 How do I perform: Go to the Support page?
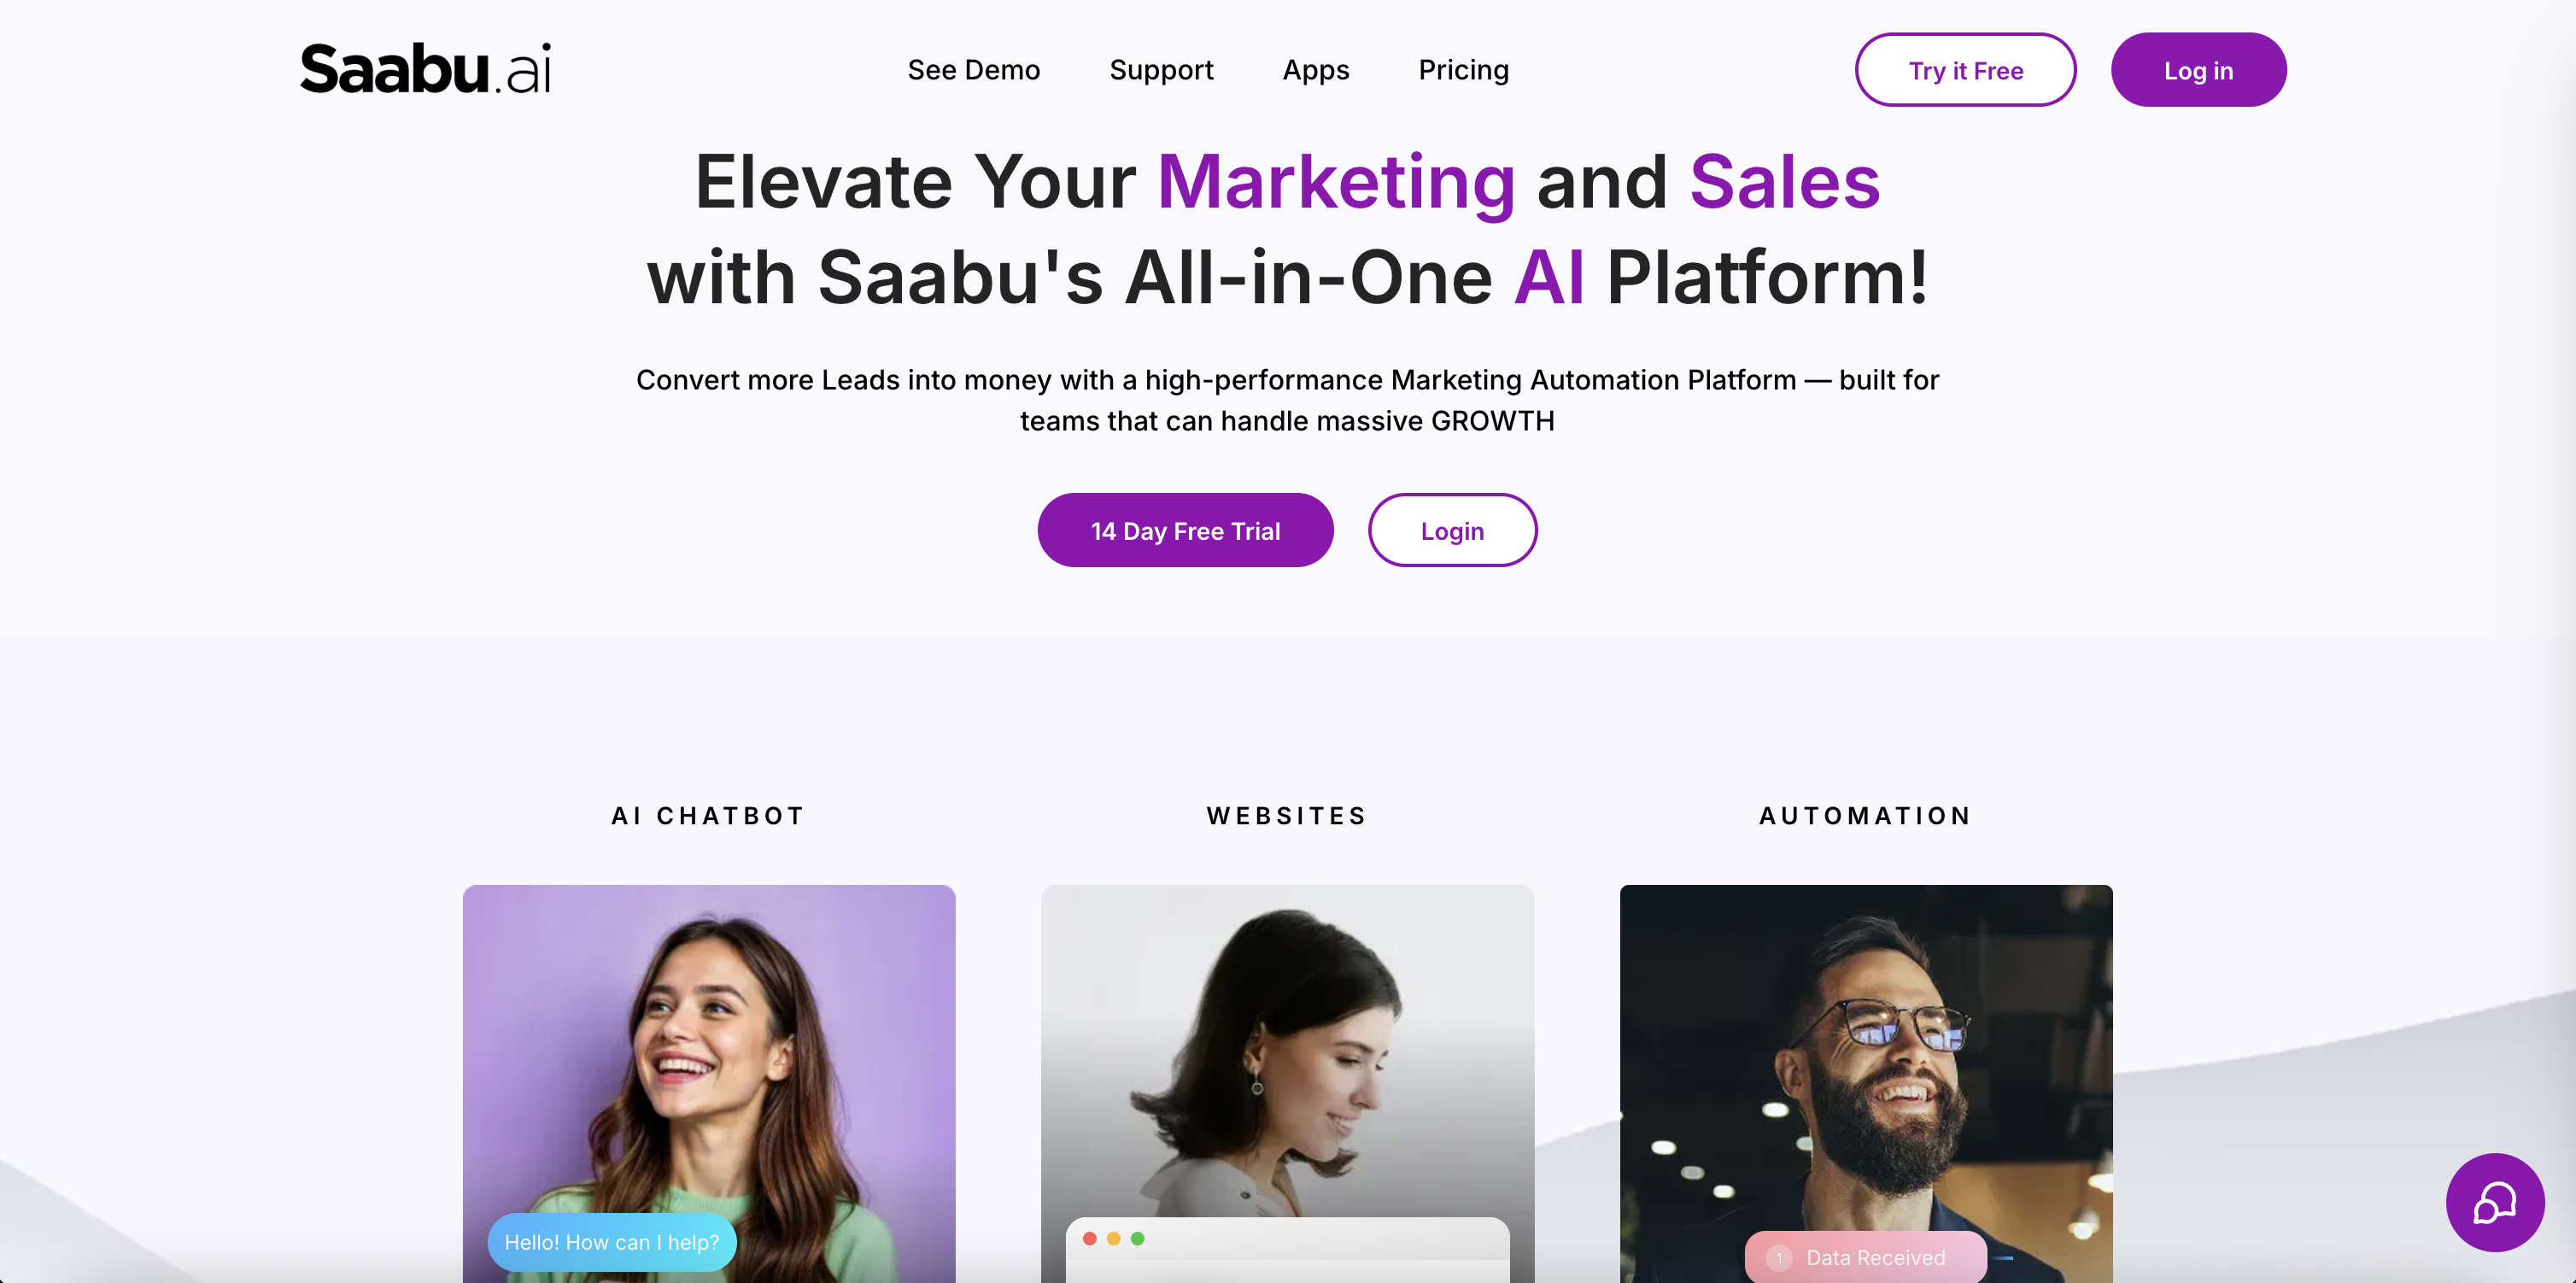tap(1161, 70)
